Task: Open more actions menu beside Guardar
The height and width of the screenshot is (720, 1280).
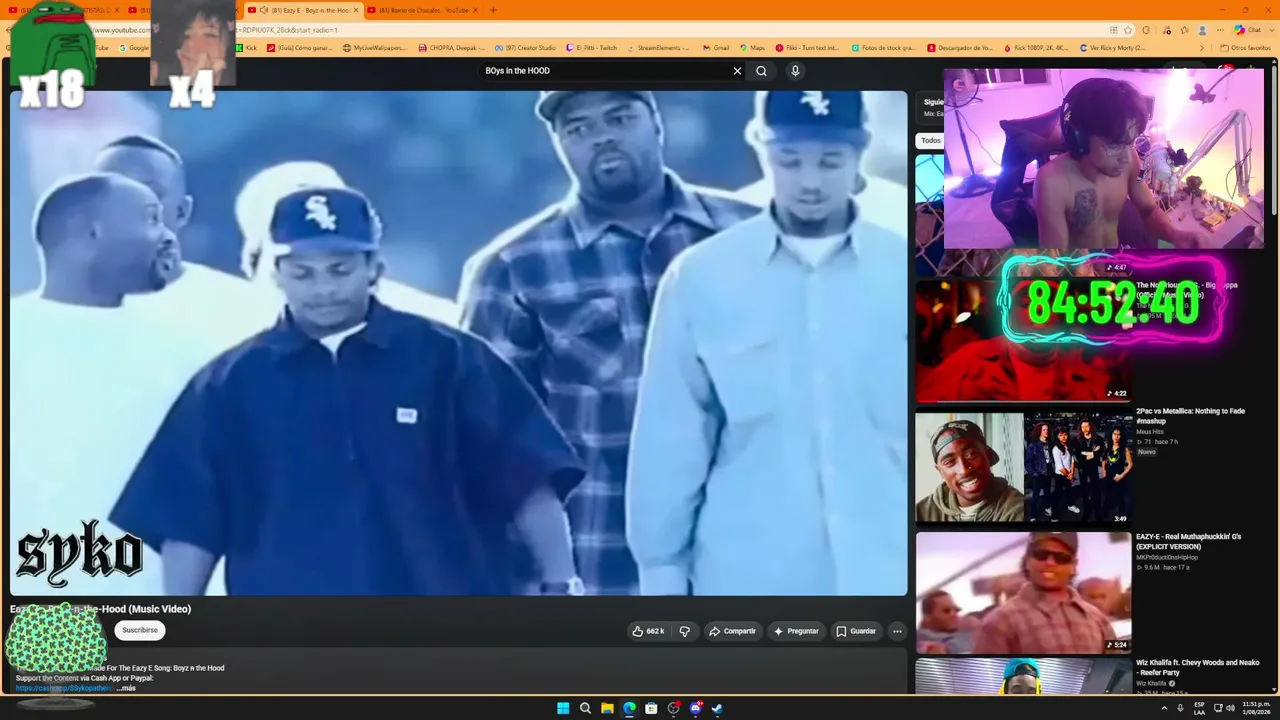Action: pyautogui.click(x=897, y=631)
